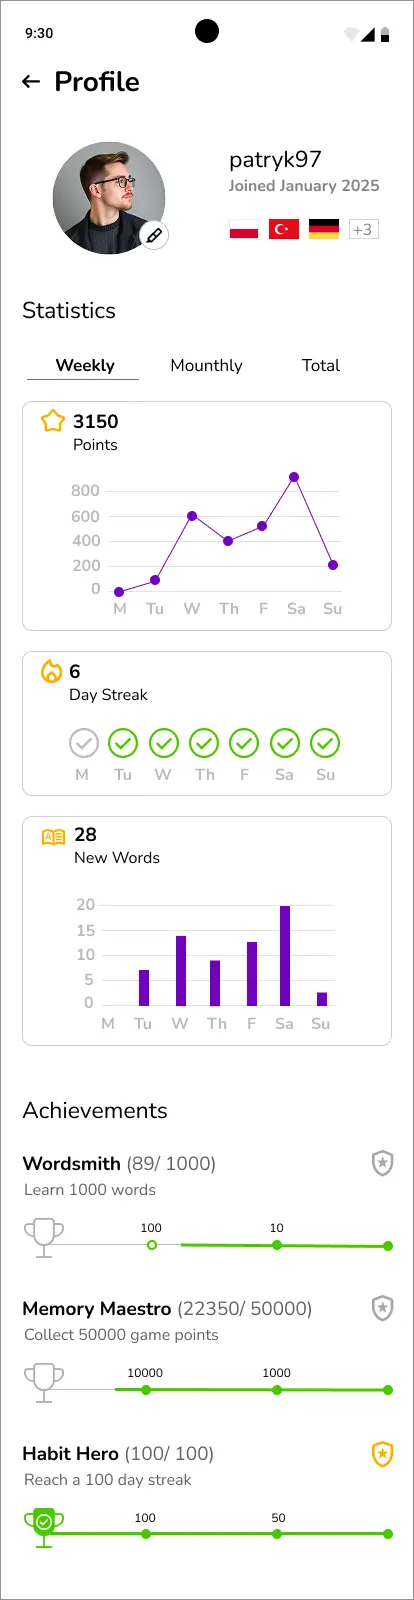Click the gold star Points icon

point(53,421)
